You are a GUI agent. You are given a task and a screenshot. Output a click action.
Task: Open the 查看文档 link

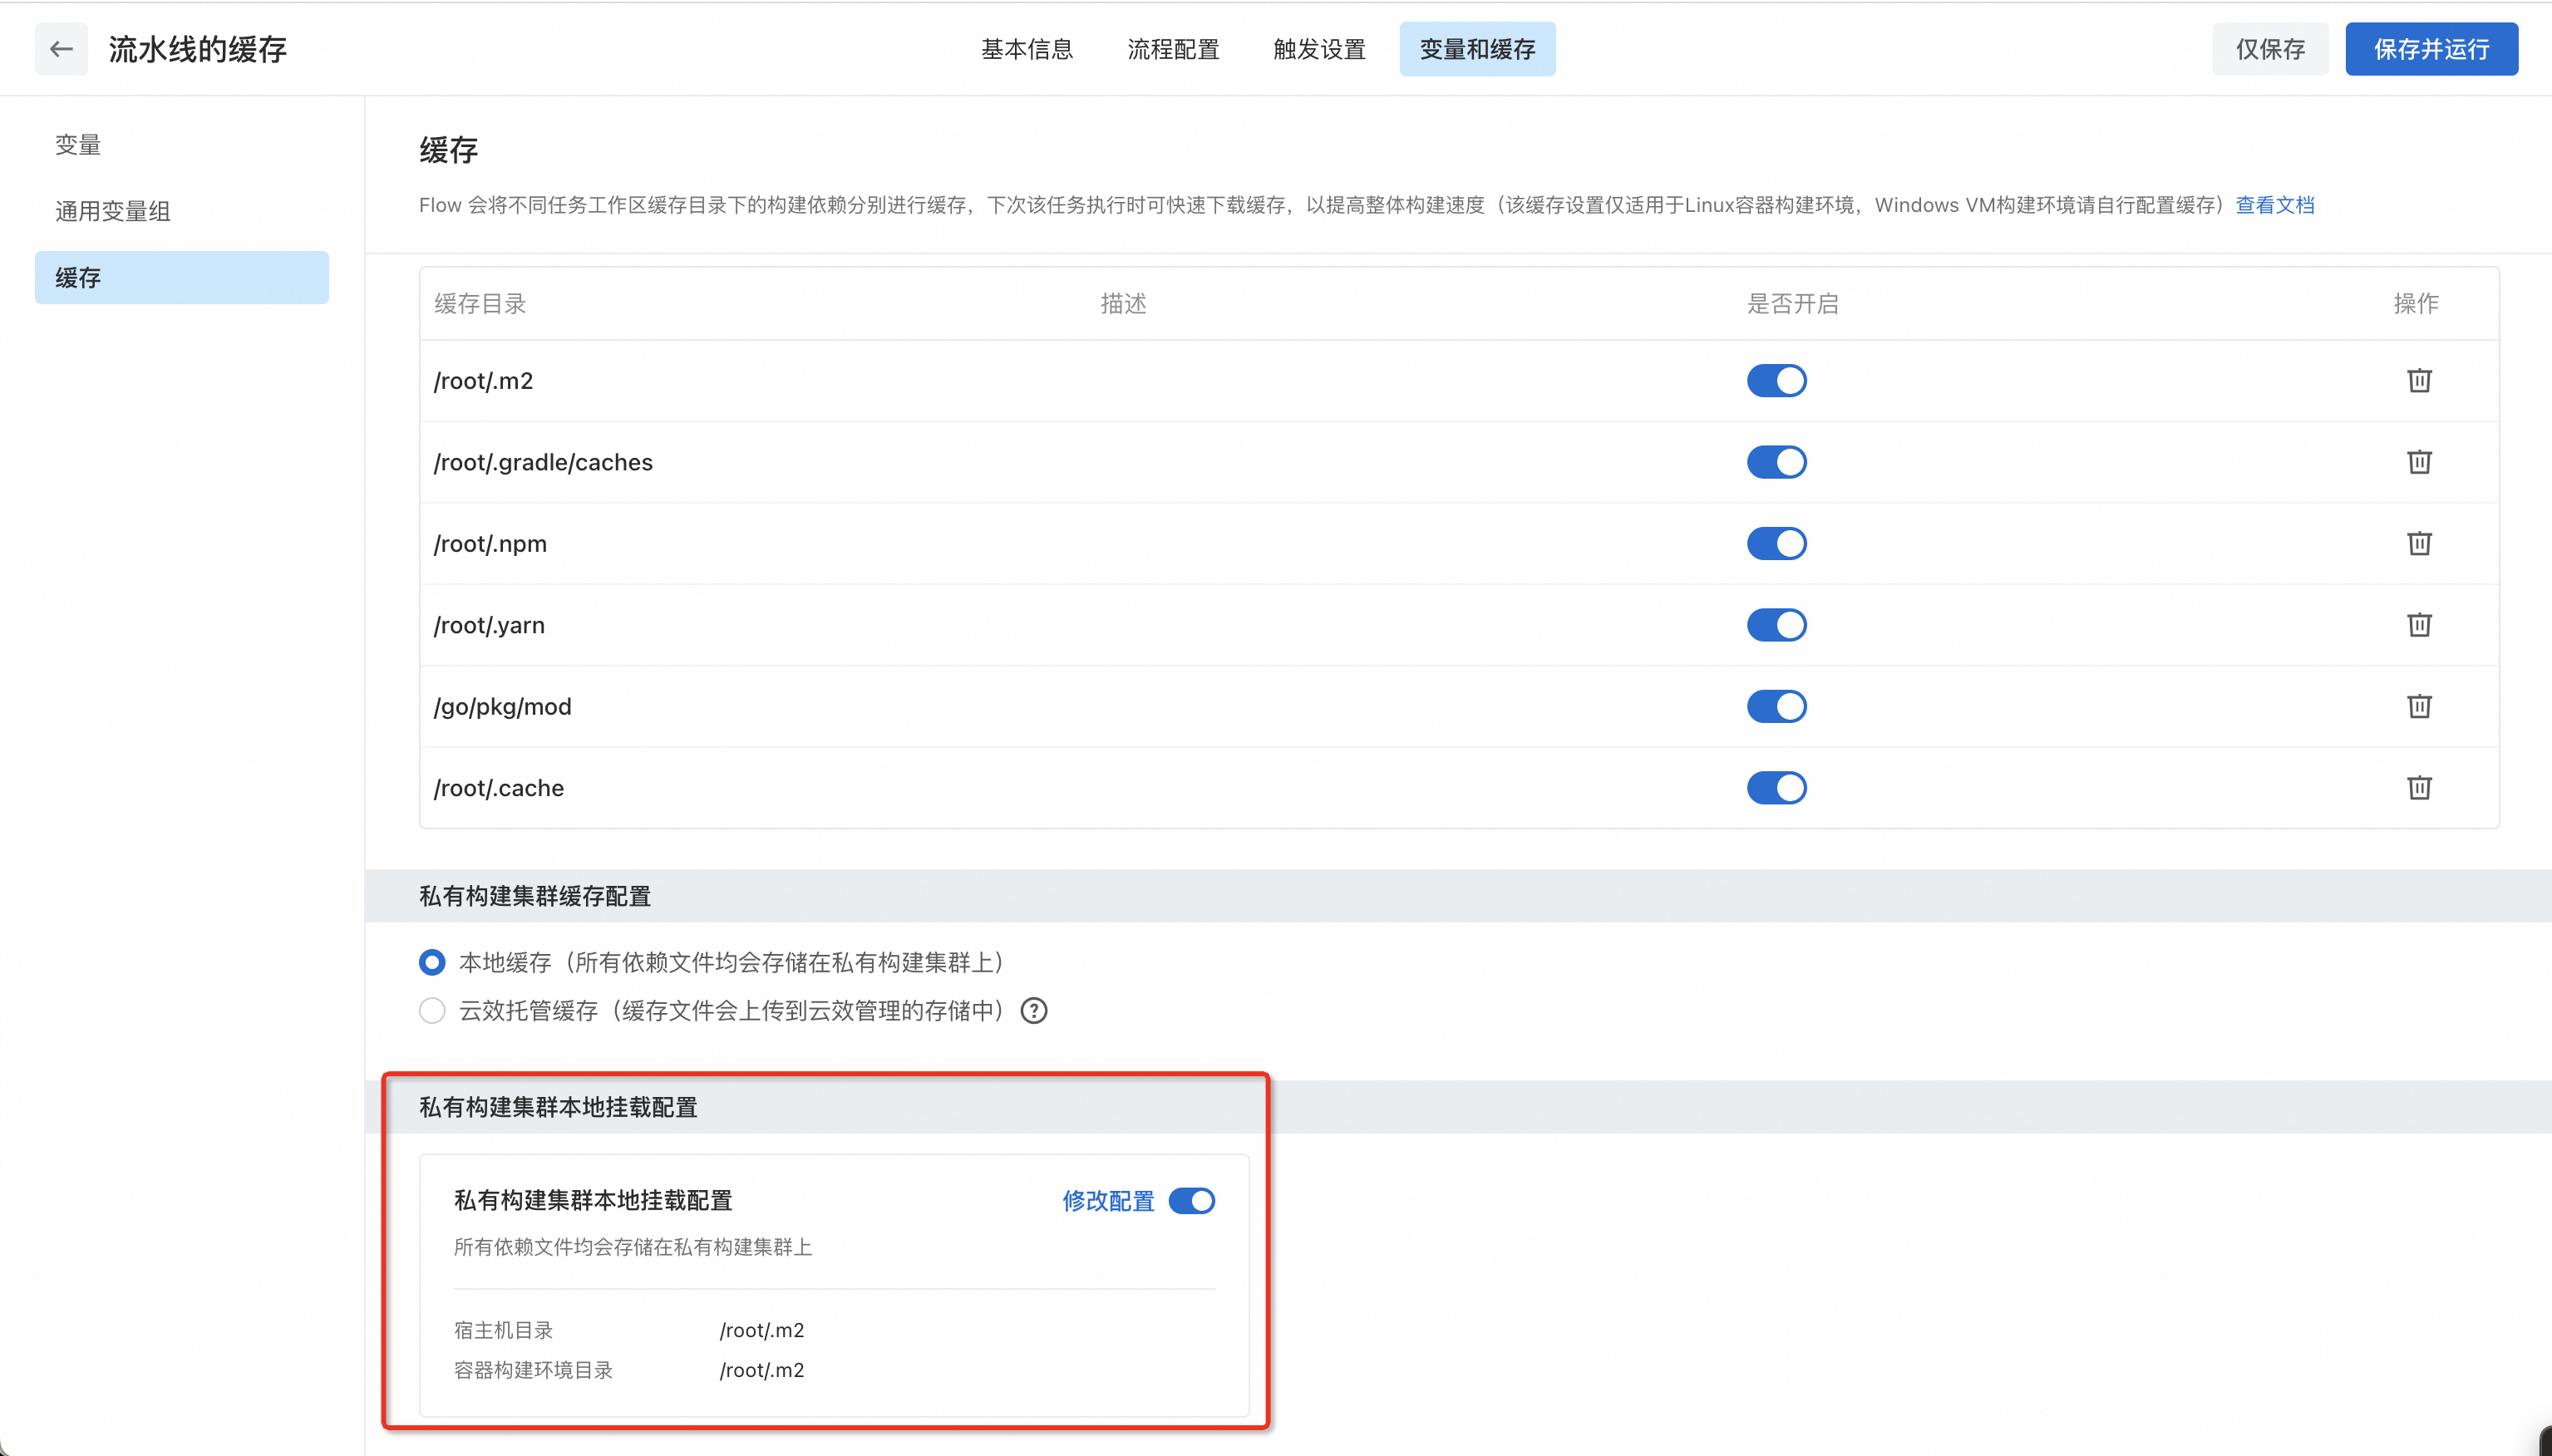(x=2275, y=205)
